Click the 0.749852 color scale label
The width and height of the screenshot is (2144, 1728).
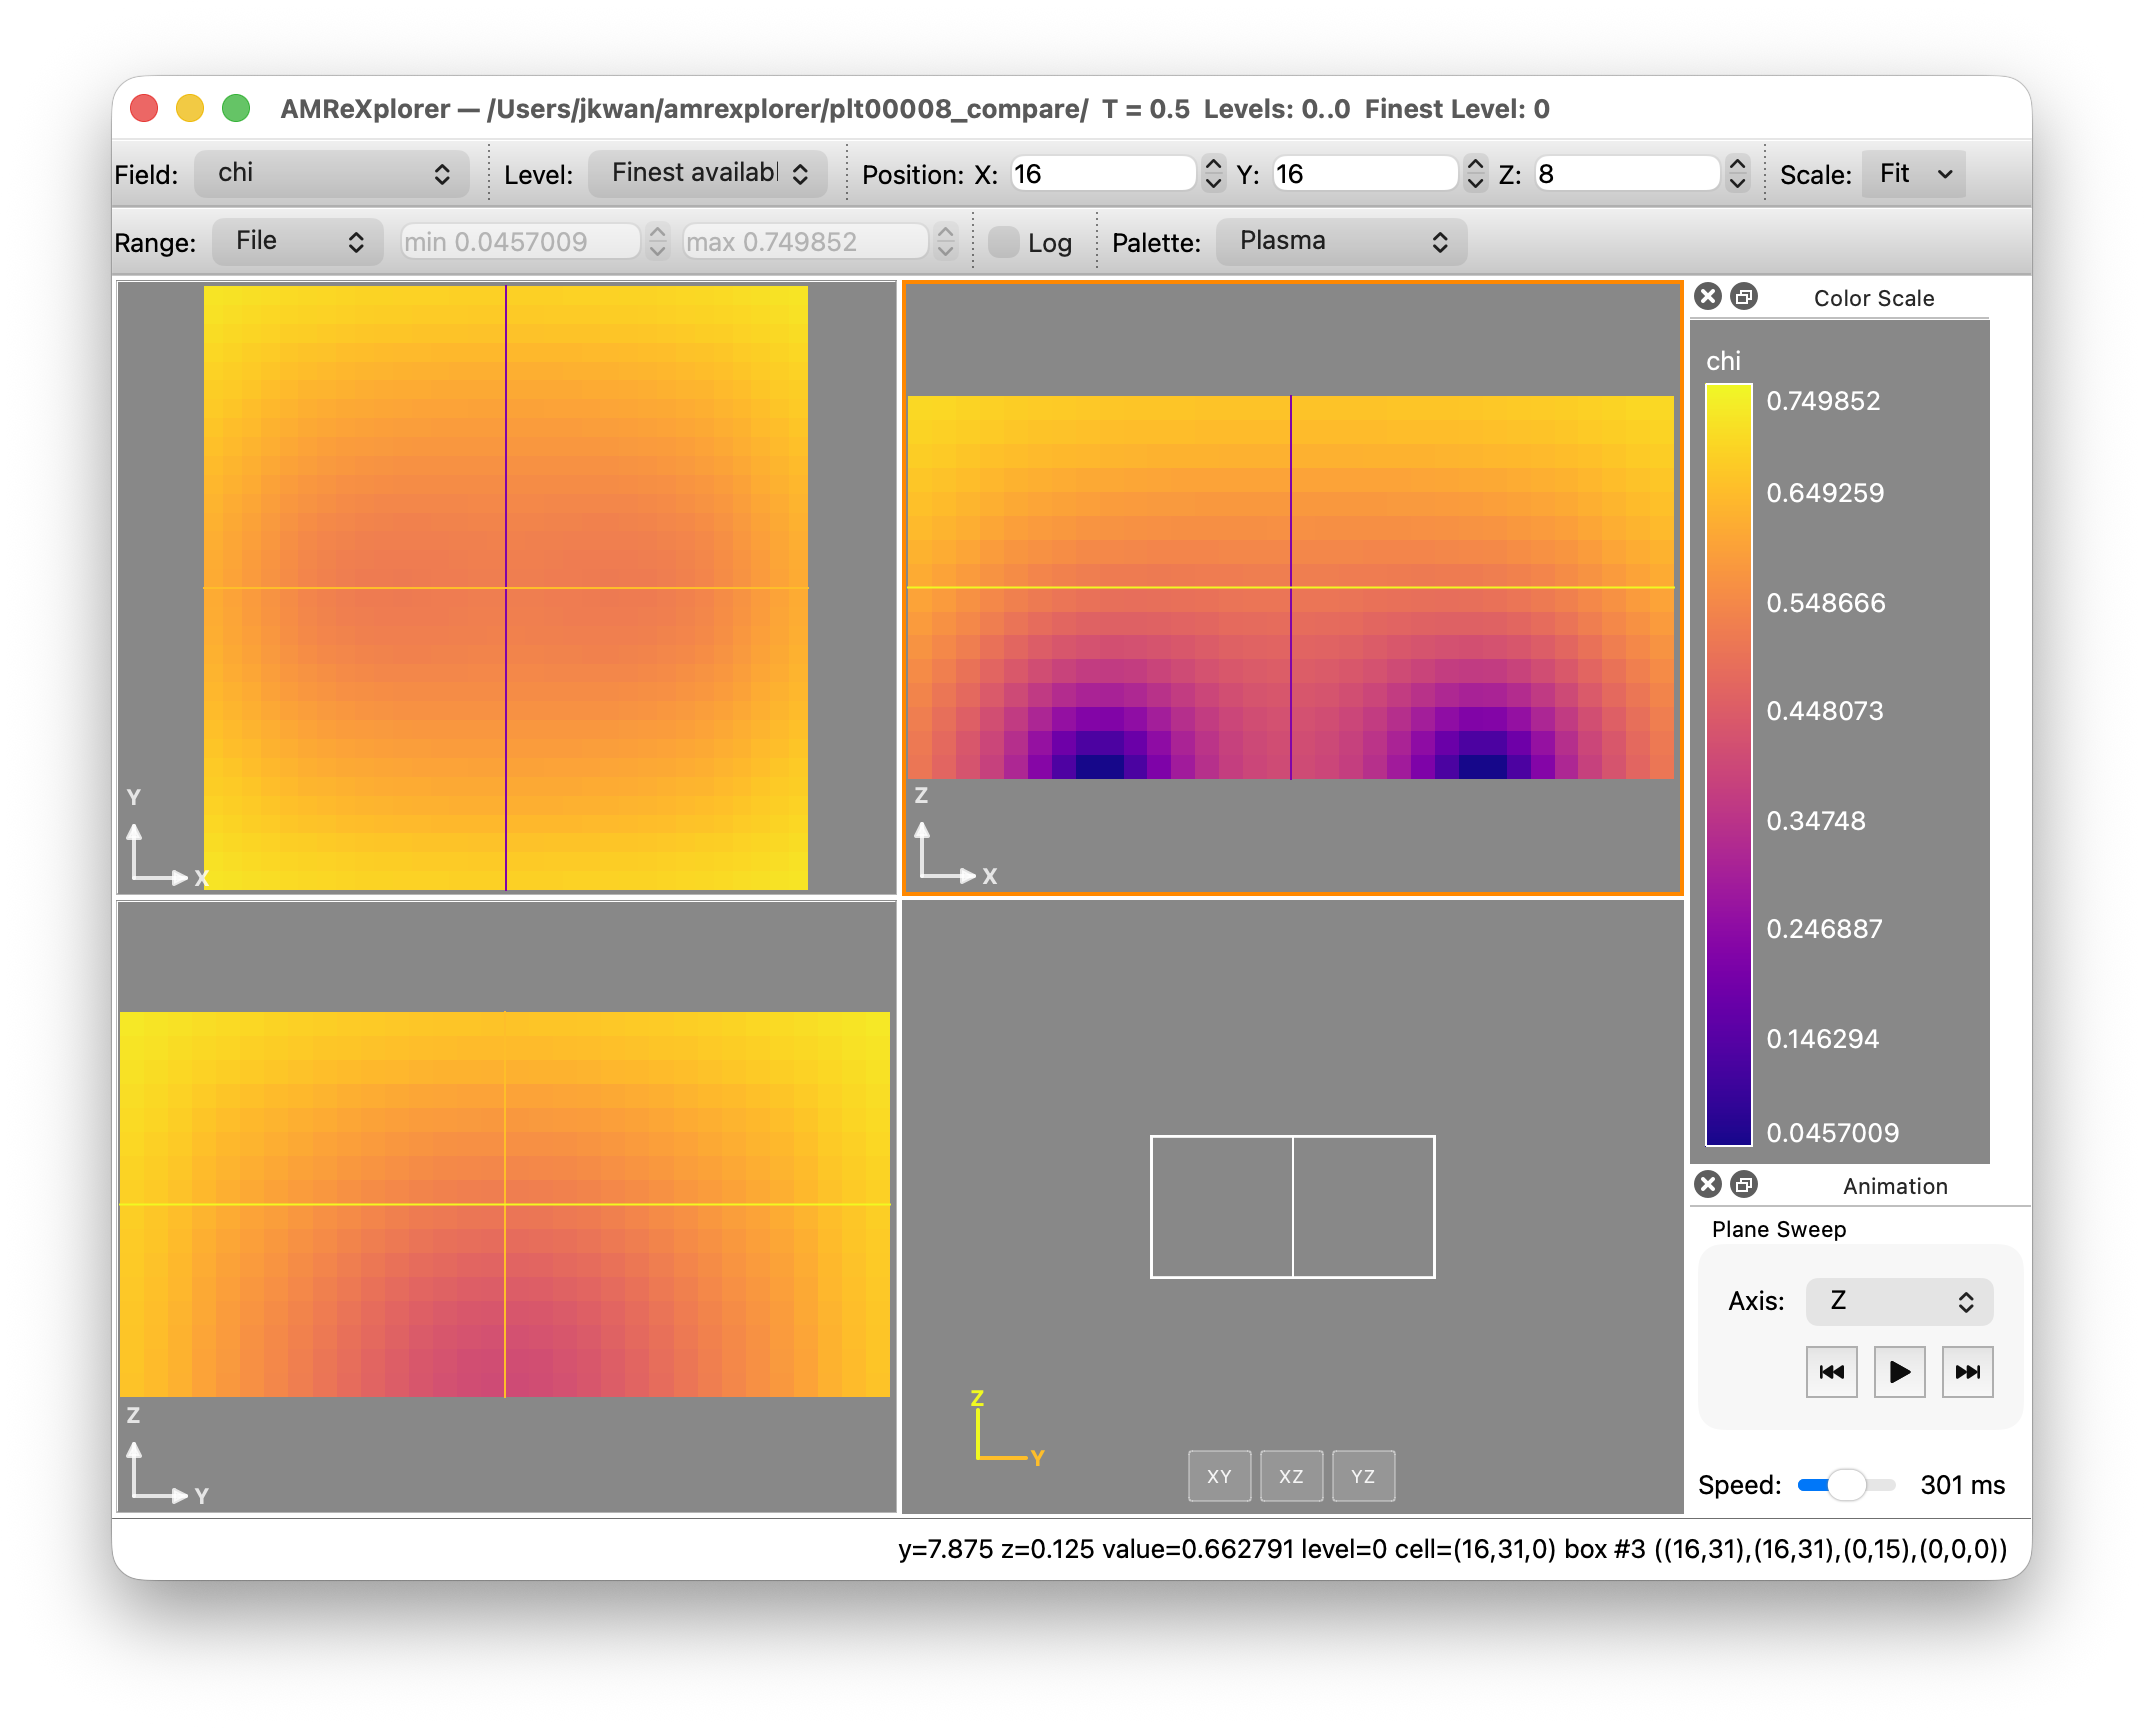pyautogui.click(x=1823, y=401)
